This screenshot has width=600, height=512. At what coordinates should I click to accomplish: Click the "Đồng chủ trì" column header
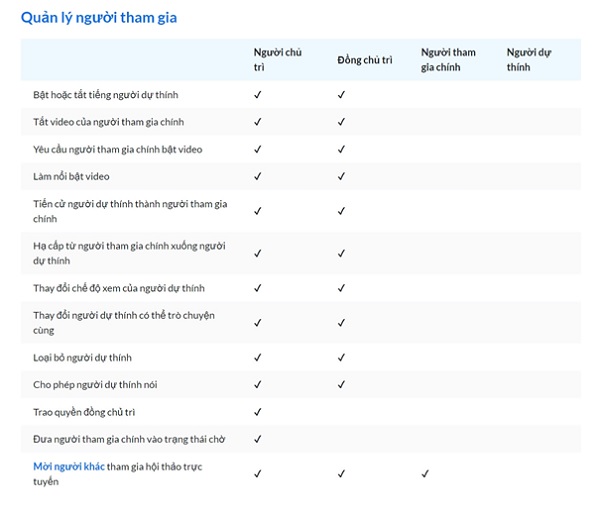point(364,60)
